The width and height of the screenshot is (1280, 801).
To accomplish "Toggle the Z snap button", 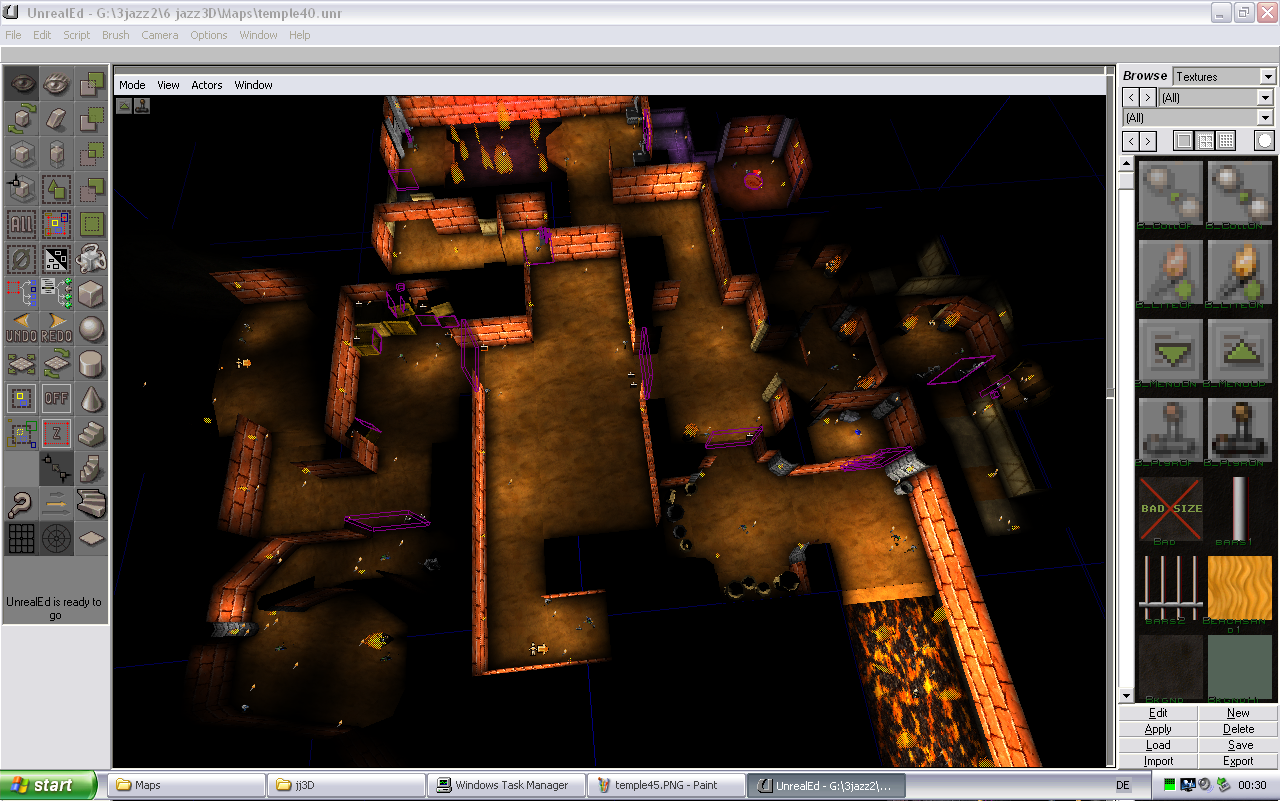I will pos(57,434).
